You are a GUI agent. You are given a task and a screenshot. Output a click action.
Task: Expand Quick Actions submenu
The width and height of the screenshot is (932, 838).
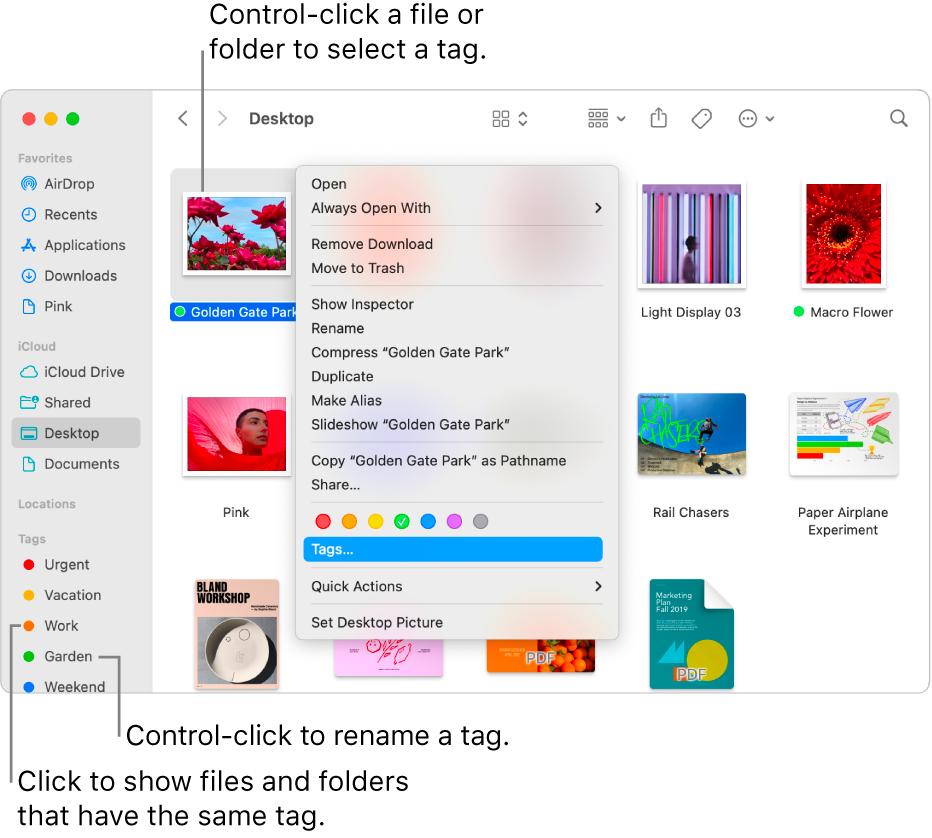[456, 586]
